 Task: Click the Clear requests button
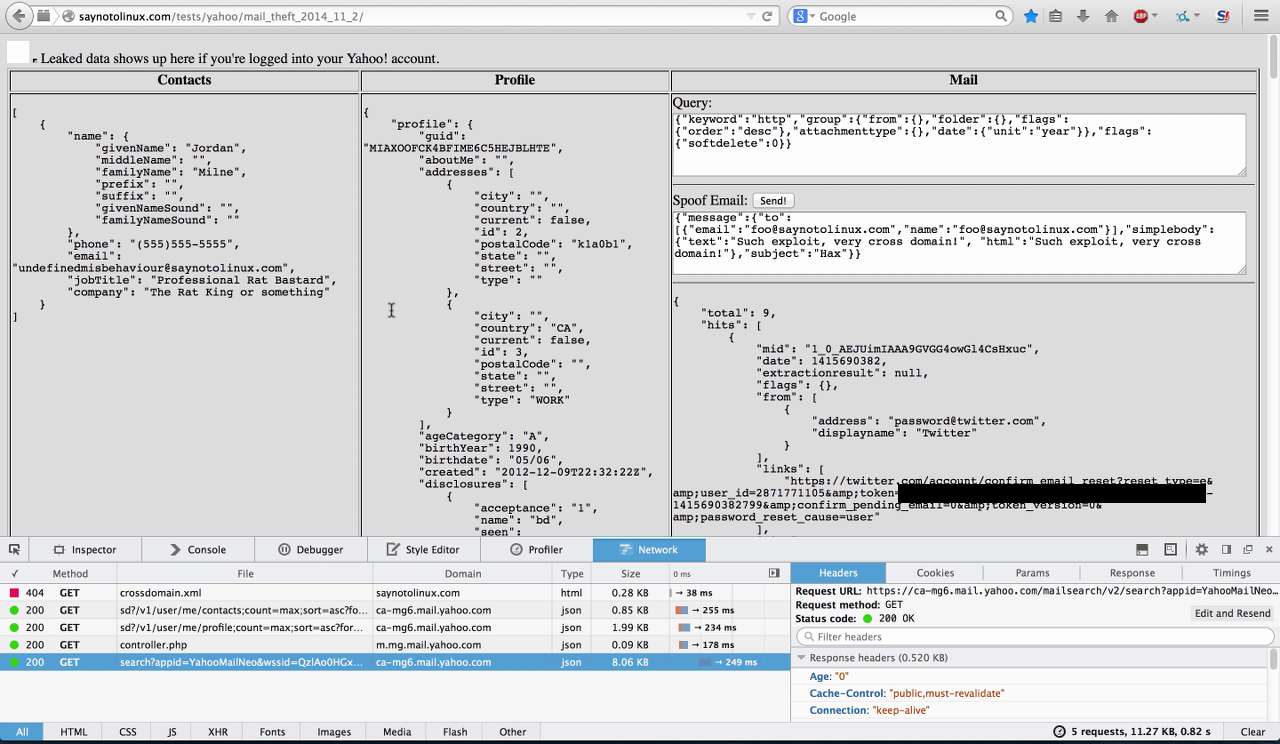pyautogui.click(x=1253, y=732)
